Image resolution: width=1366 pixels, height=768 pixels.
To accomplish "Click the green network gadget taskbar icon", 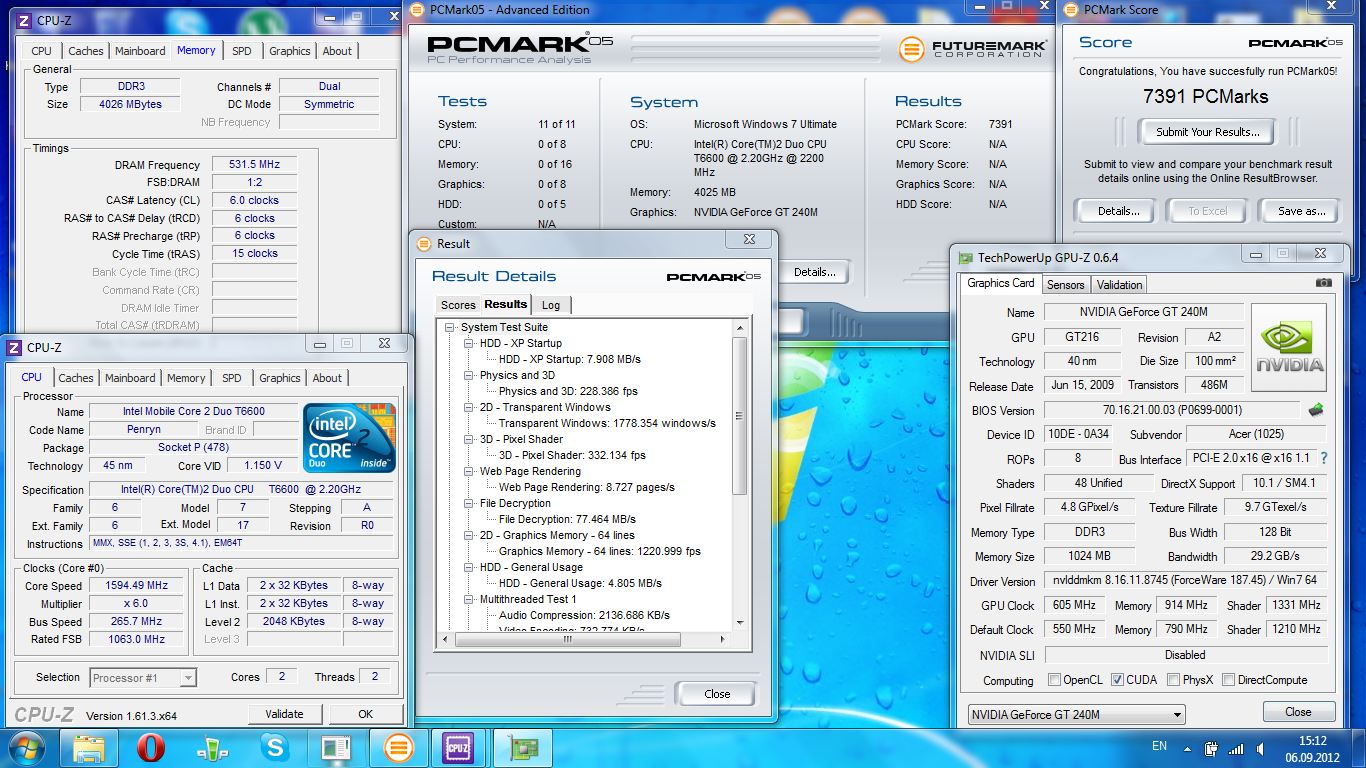I will [211, 748].
